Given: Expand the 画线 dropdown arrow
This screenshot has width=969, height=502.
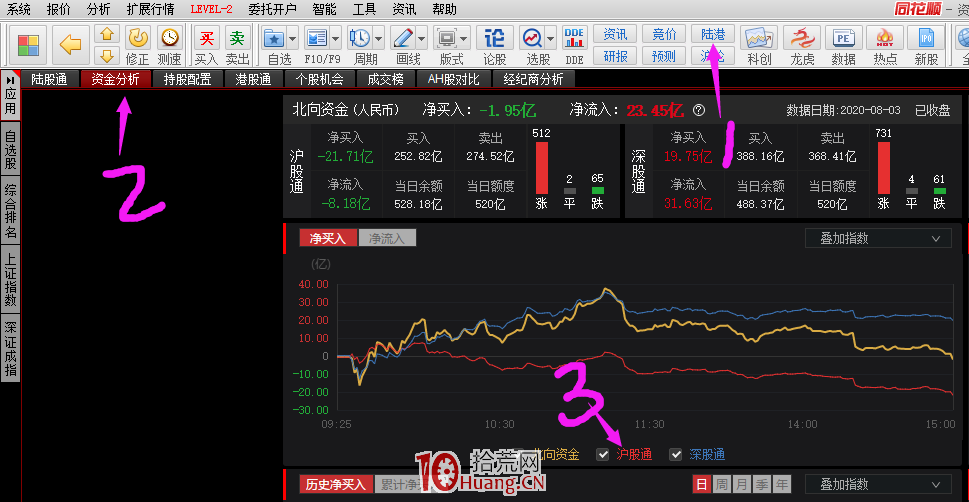Looking at the screenshot, I should pyautogui.click(x=421, y=38).
